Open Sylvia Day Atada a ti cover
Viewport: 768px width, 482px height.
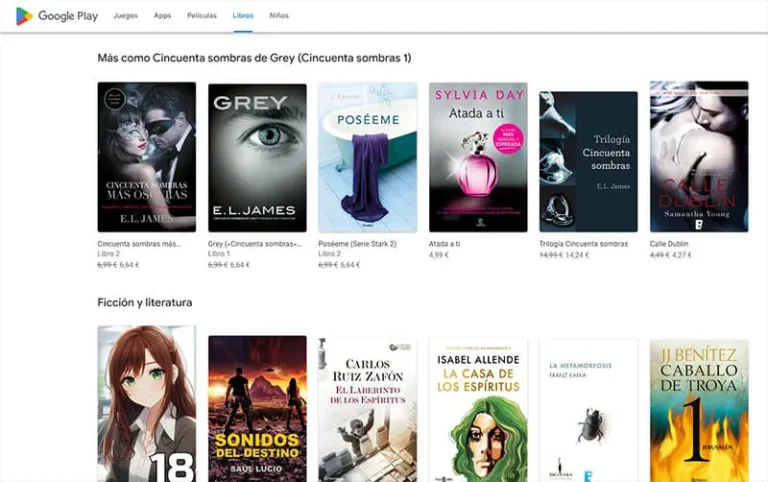(x=478, y=157)
